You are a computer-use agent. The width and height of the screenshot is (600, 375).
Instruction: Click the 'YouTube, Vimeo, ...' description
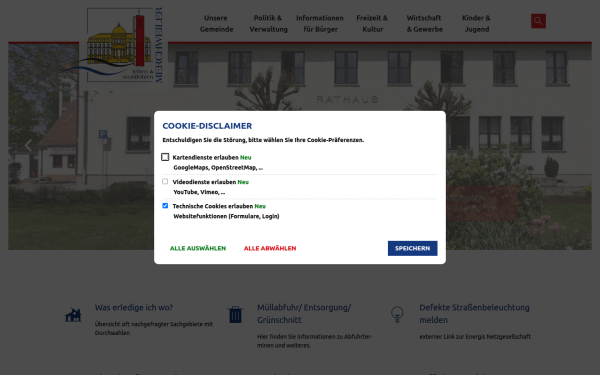coord(199,192)
